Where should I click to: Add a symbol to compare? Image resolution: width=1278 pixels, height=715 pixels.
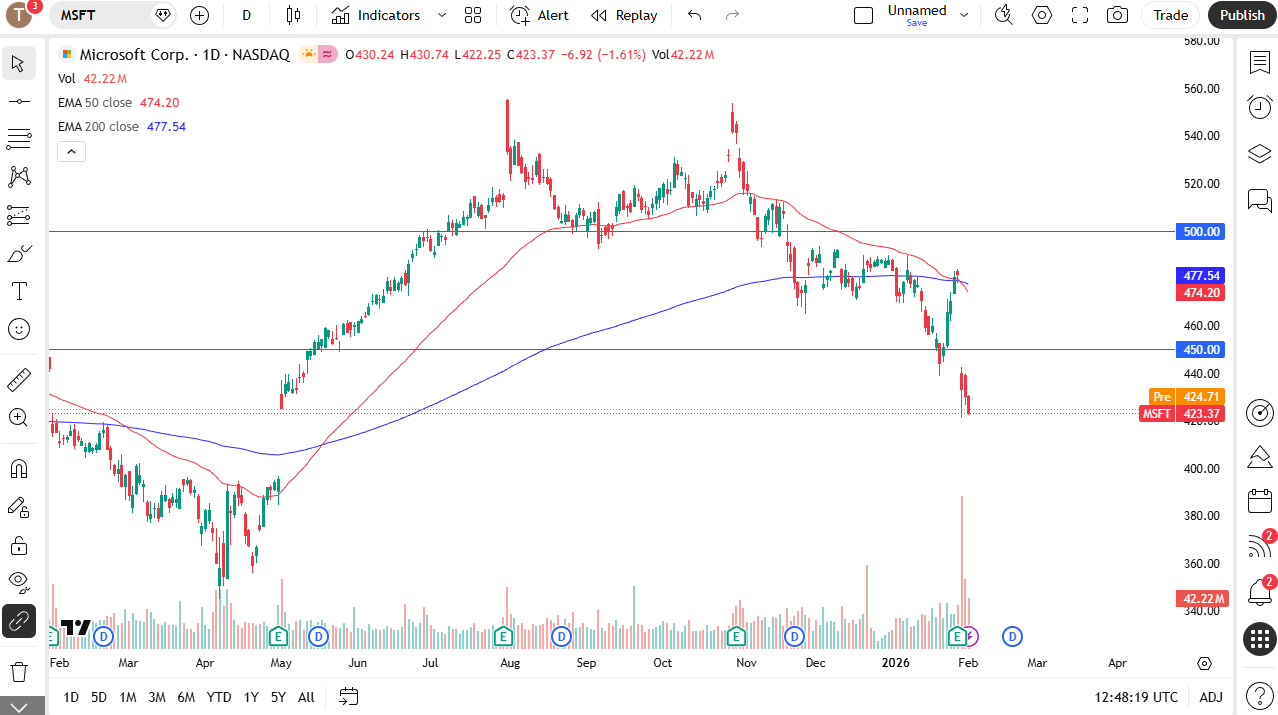pos(199,15)
